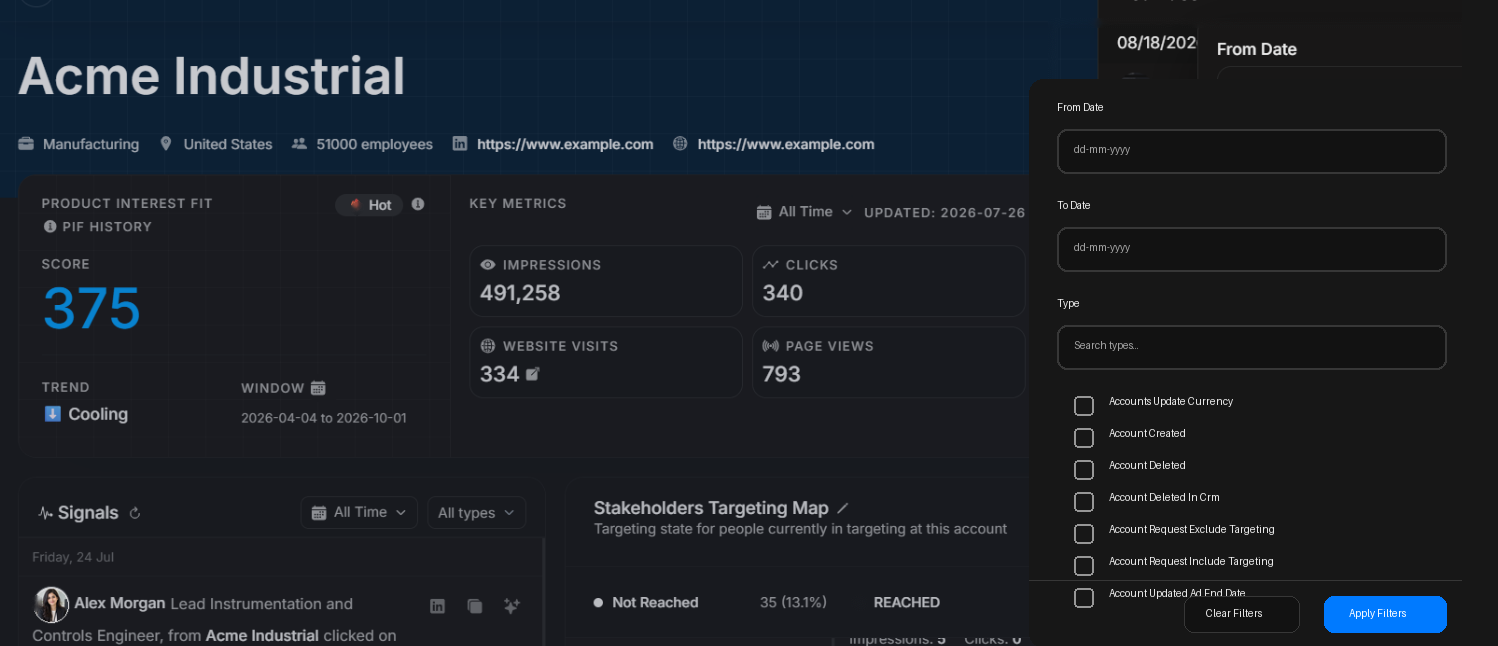Click the From Date input in the filter panel
Image resolution: width=1498 pixels, height=646 pixels.
tap(1251, 151)
